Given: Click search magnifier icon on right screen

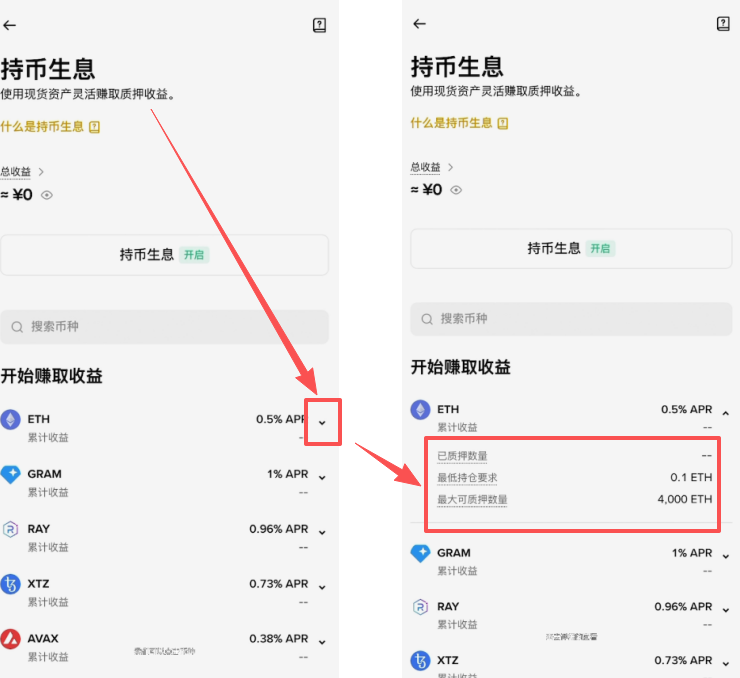Looking at the screenshot, I should click(x=427, y=319).
